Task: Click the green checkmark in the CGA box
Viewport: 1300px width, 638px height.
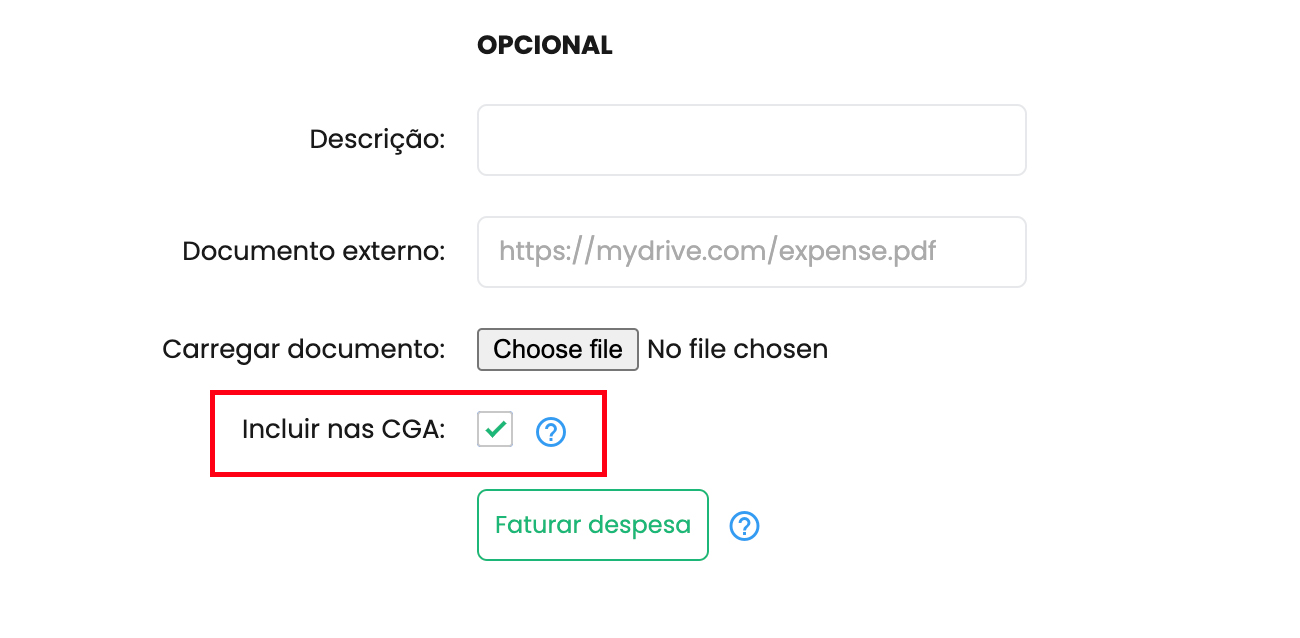Action: [x=495, y=429]
